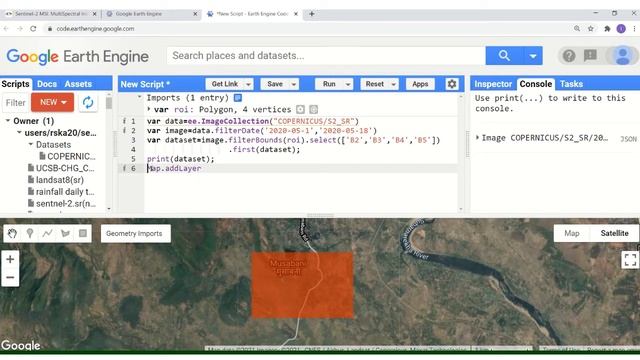Select the draw line tool

[x=47, y=233]
